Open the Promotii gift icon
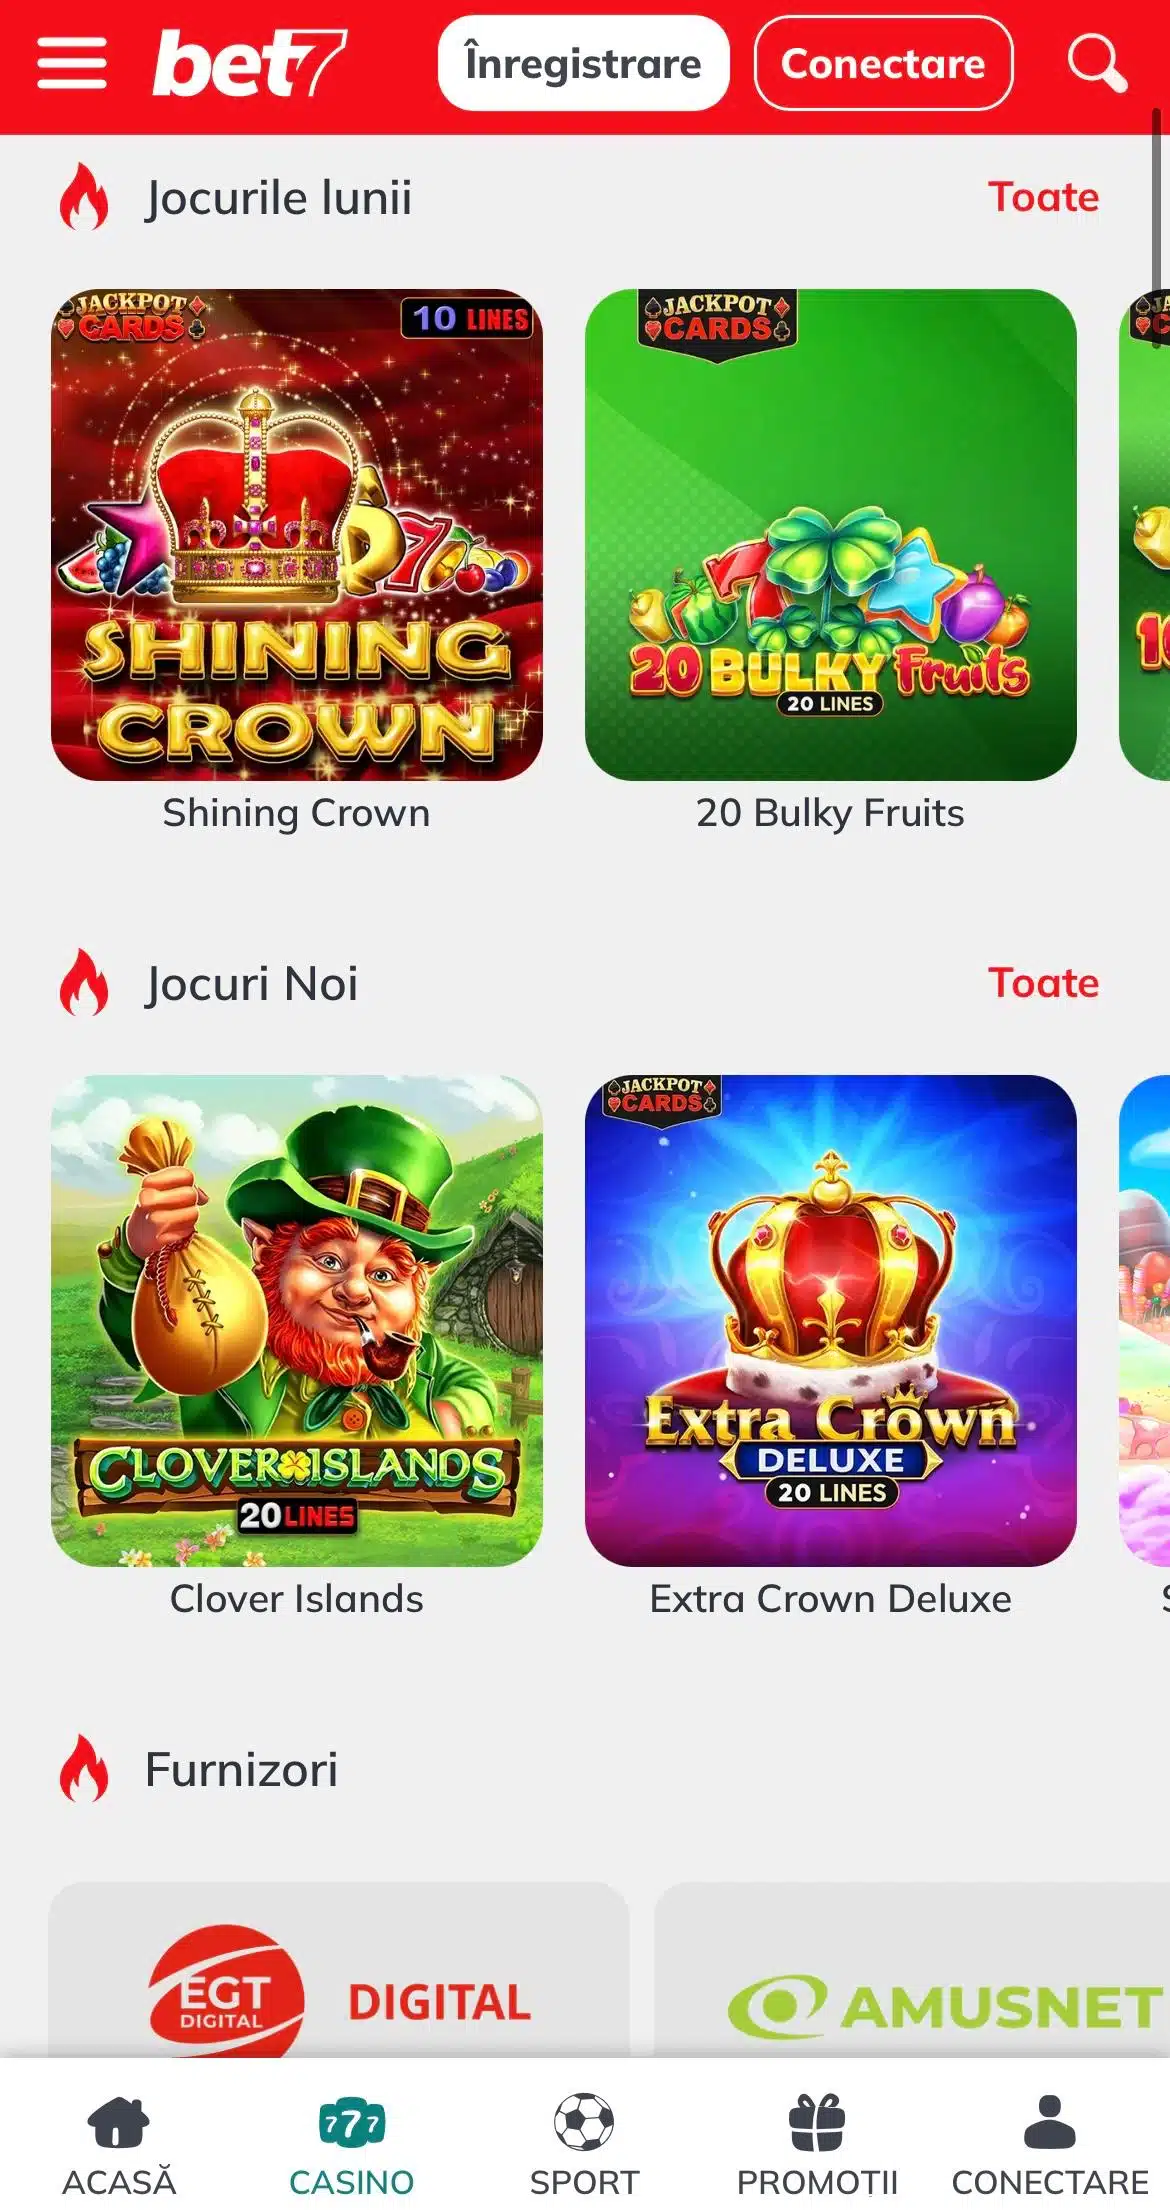The height and width of the screenshot is (2210, 1170). [x=817, y=2122]
